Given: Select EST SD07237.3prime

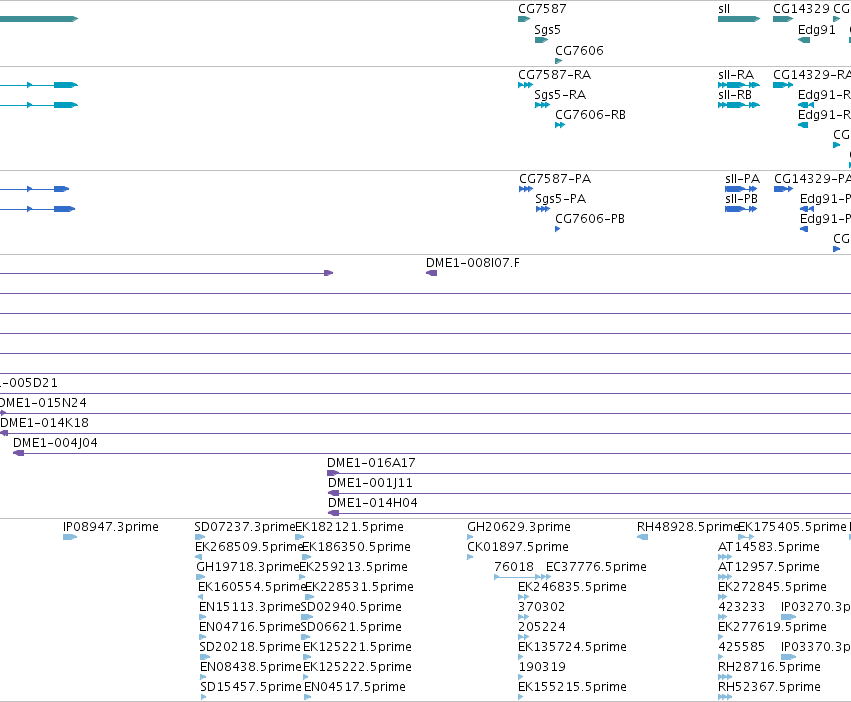Looking at the screenshot, I should 244,527.
